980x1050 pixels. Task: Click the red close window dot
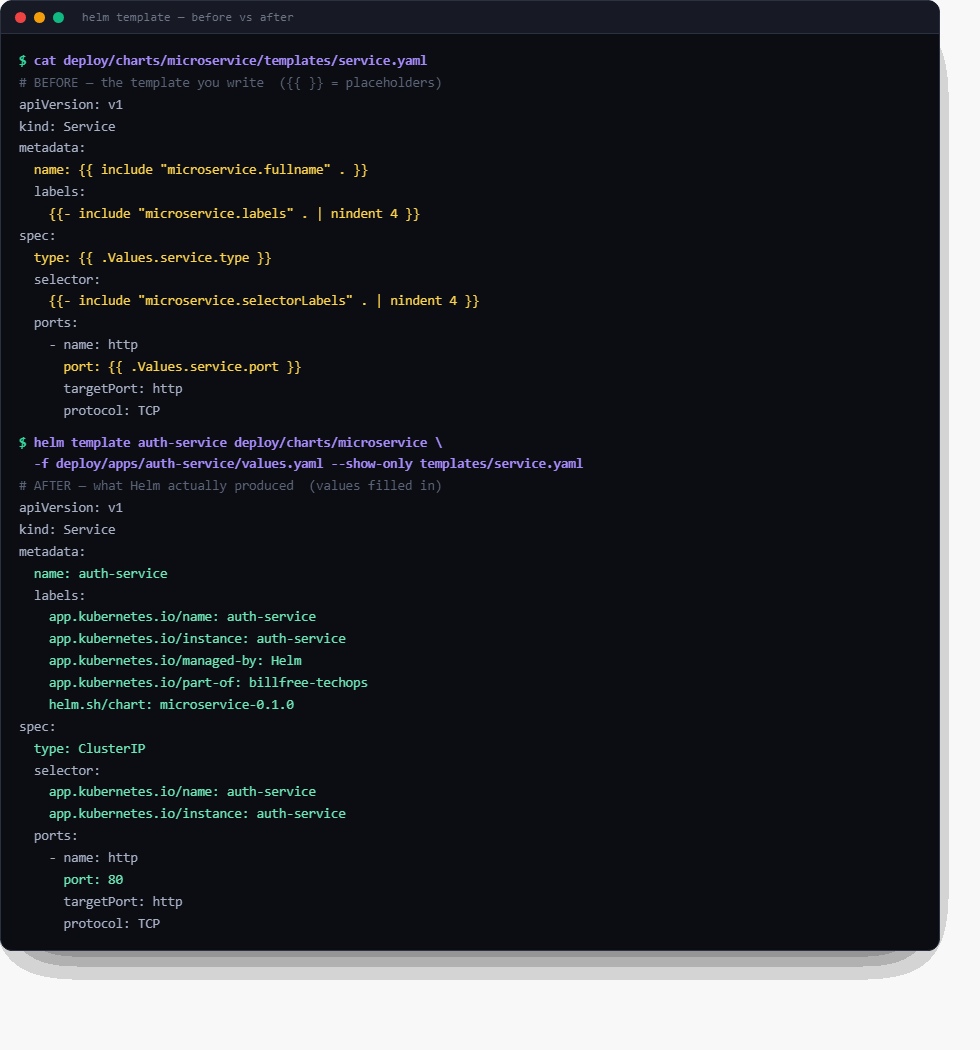[21, 17]
